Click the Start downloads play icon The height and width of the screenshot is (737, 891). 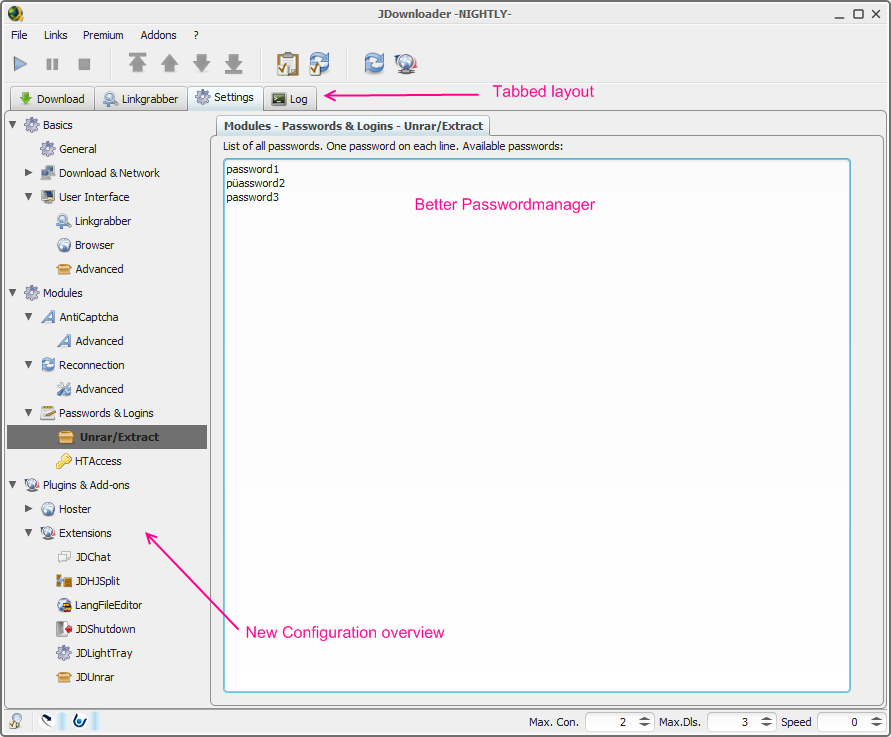coord(20,64)
